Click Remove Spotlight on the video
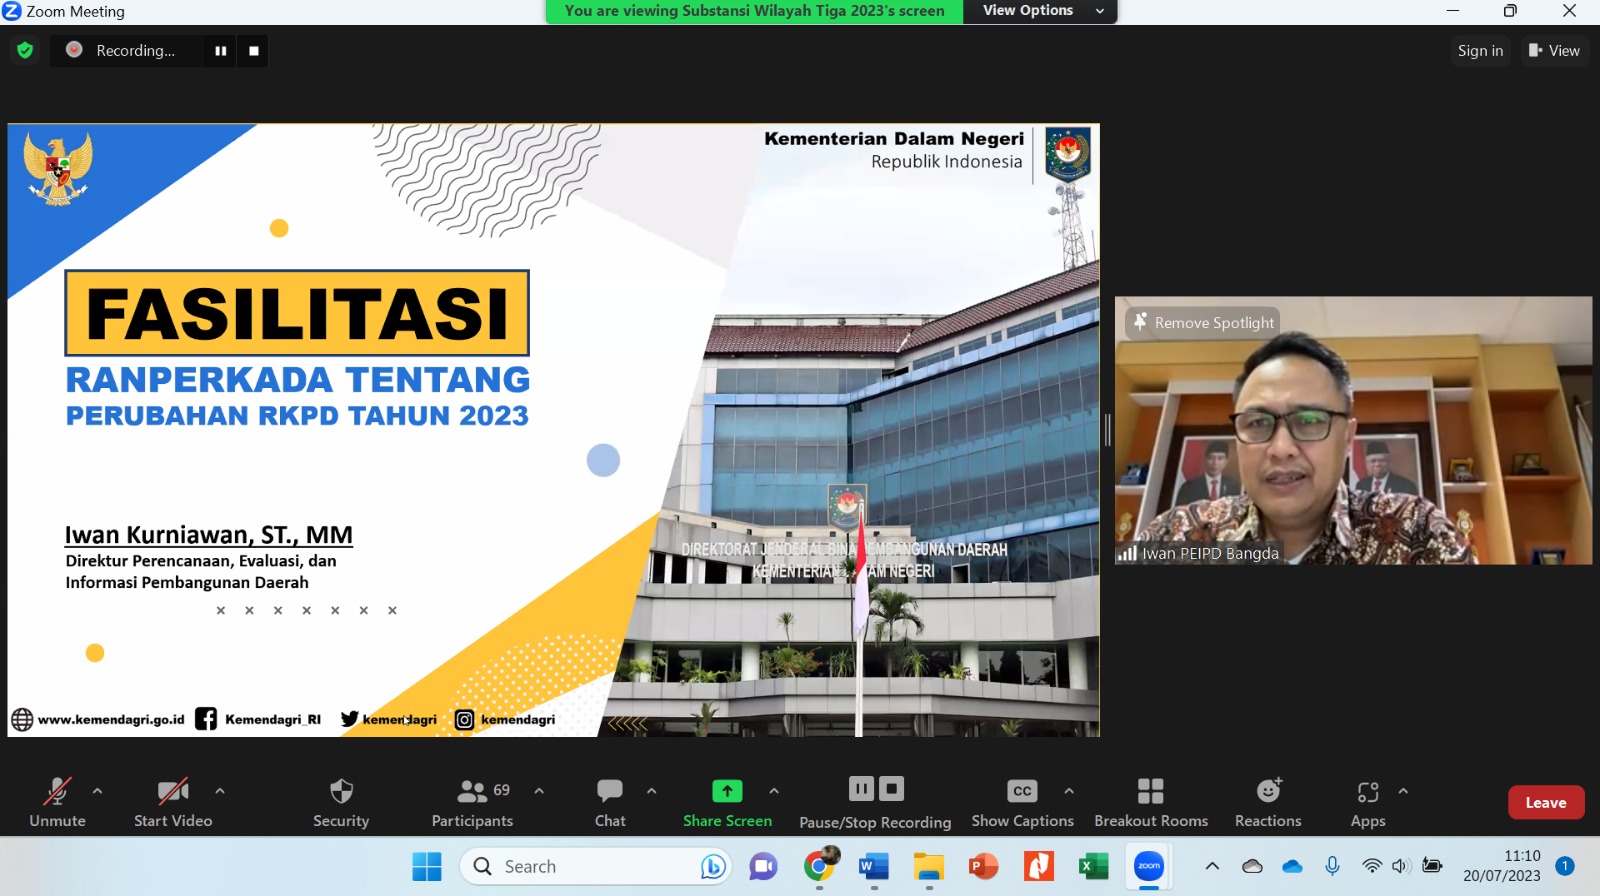The image size is (1600, 896). pyautogui.click(x=1204, y=322)
